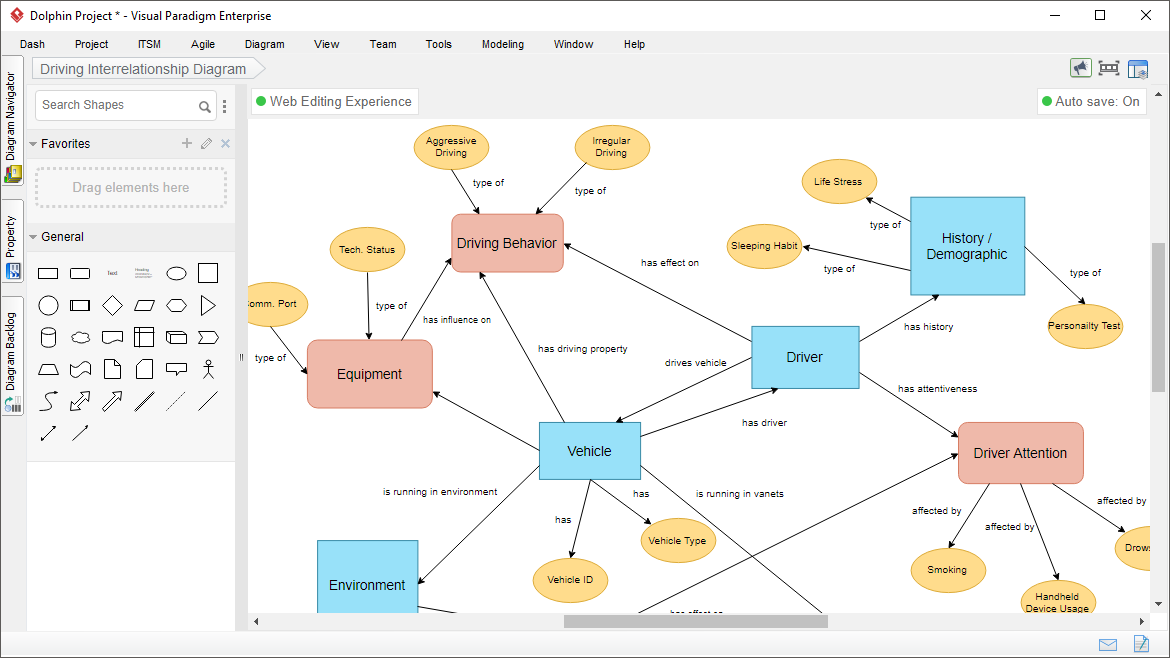
Task: Collapse the Favorites section
Action: [33, 144]
